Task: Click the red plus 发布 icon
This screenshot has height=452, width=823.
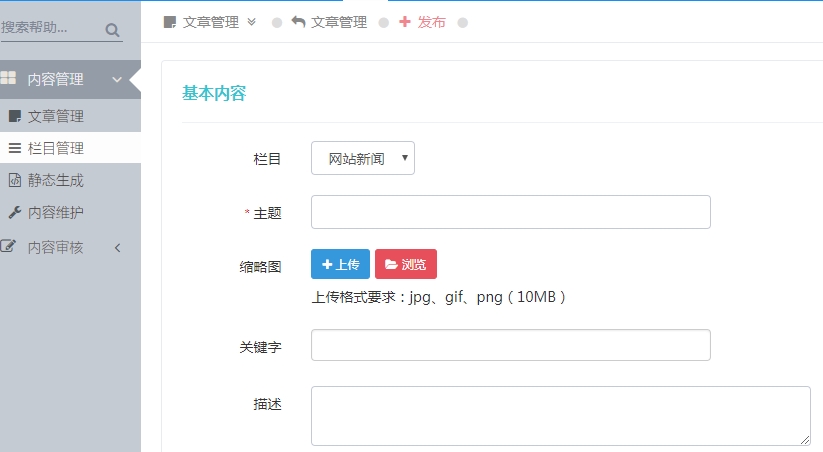Action: pos(404,22)
